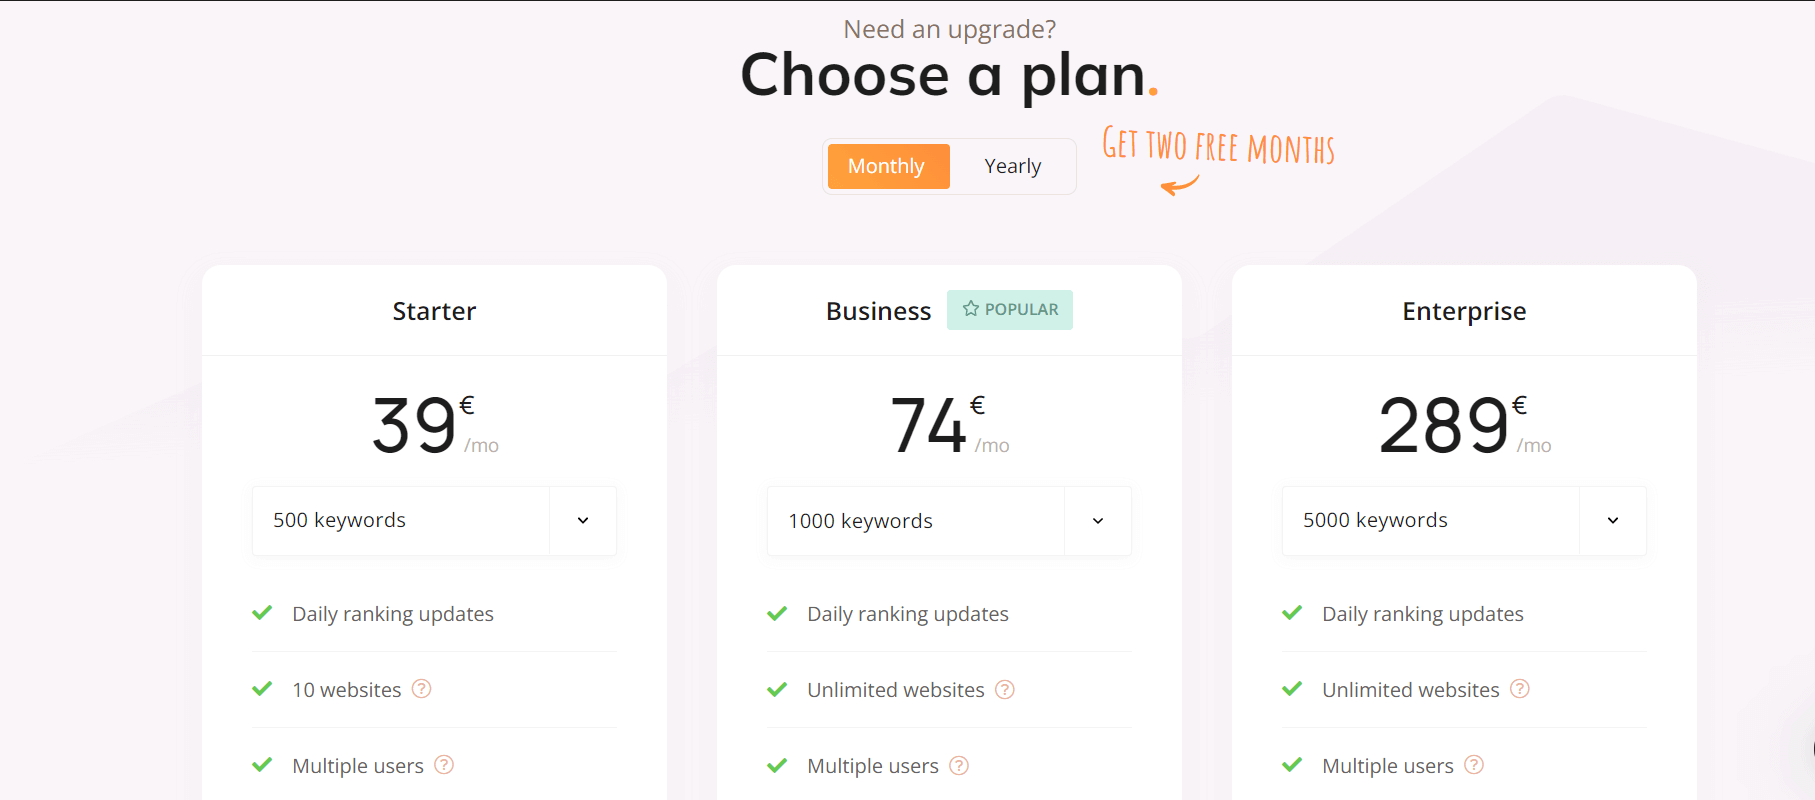The height and width of the screenshot is (800, 1815).
Task: Click the Get Two Free Months text
Action: [x=1218, y=146]
